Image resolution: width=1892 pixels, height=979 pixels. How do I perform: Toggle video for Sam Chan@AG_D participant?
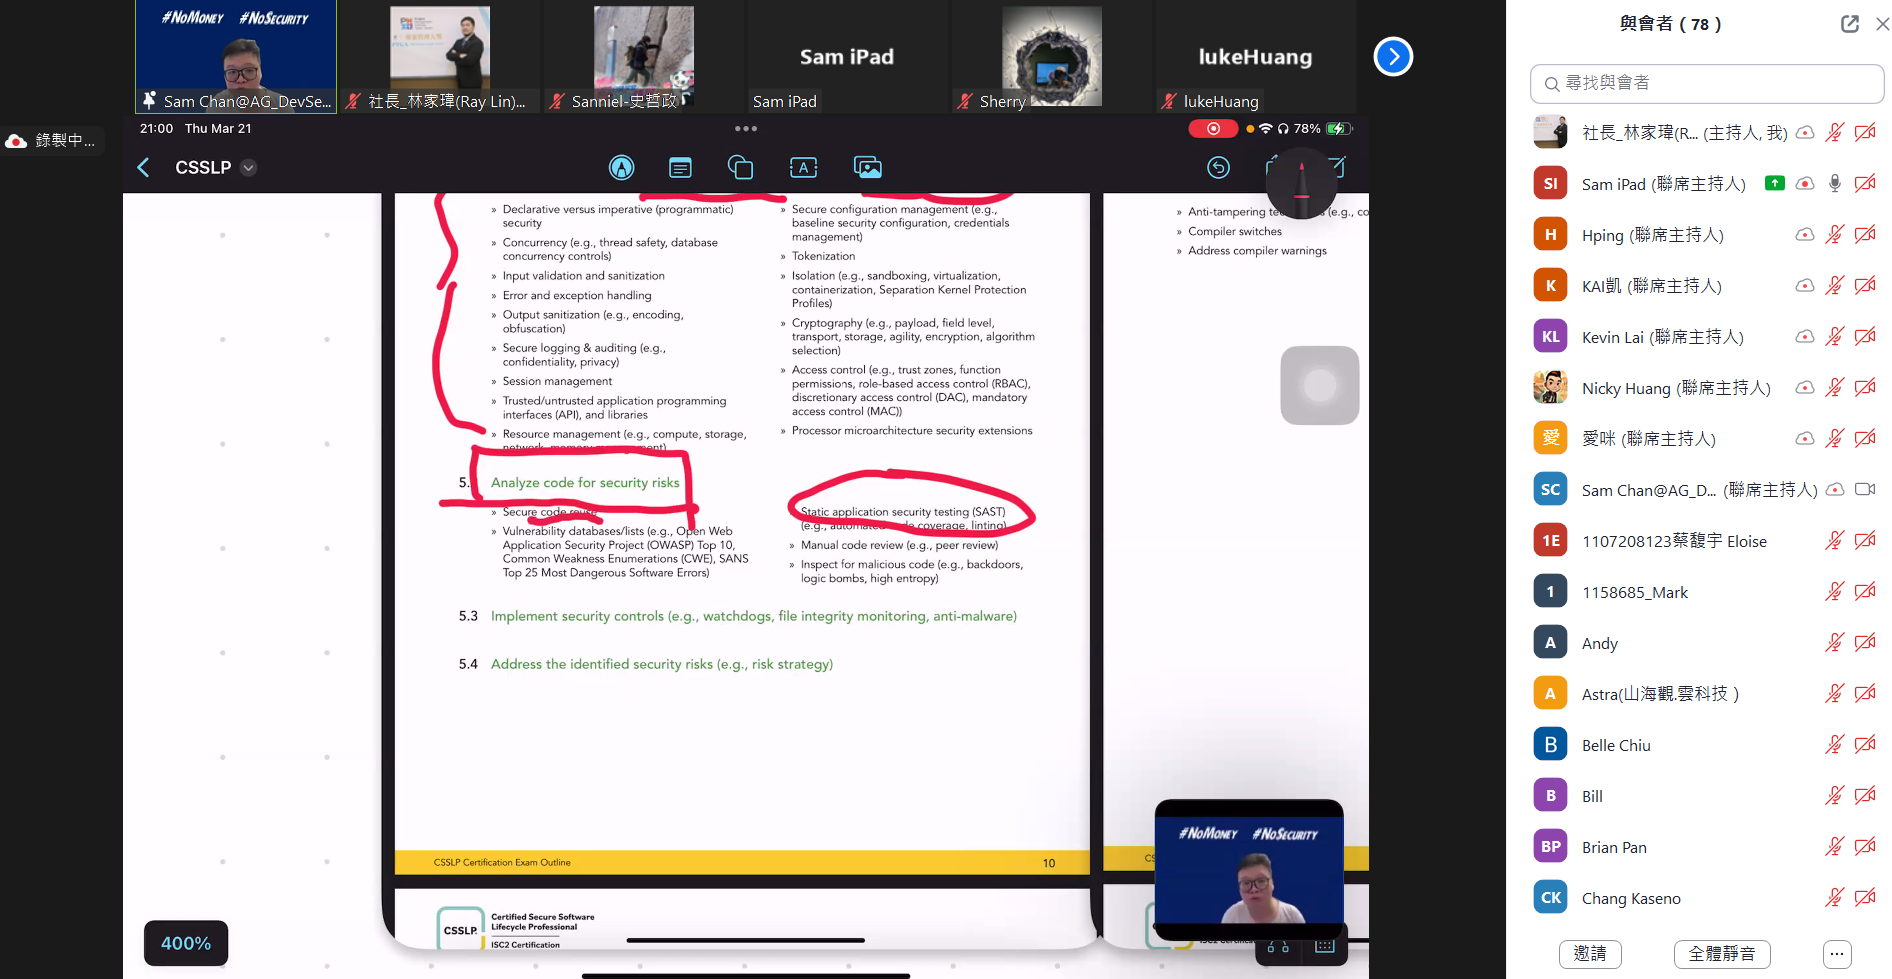1864,490
